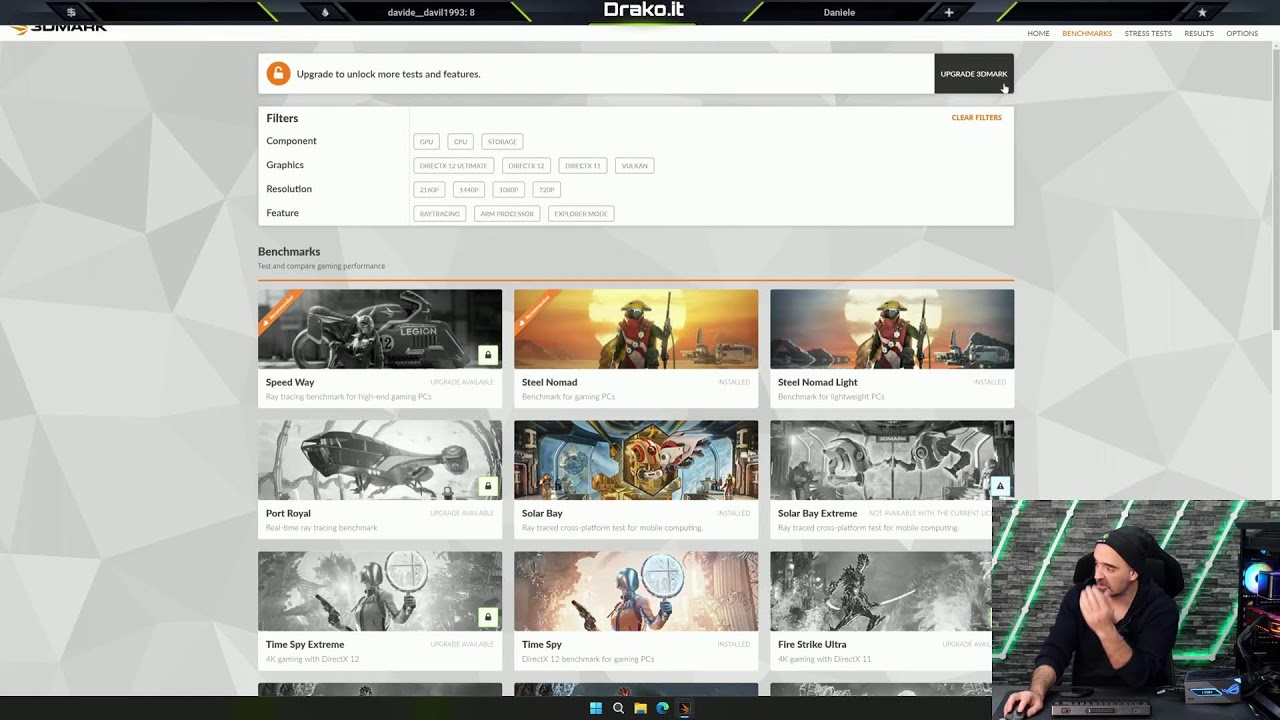Image resolution: width=1280 pixels, height=720 pixels.
Task: Click the Steel Nomad title text
Action: [x=549, y=382]
